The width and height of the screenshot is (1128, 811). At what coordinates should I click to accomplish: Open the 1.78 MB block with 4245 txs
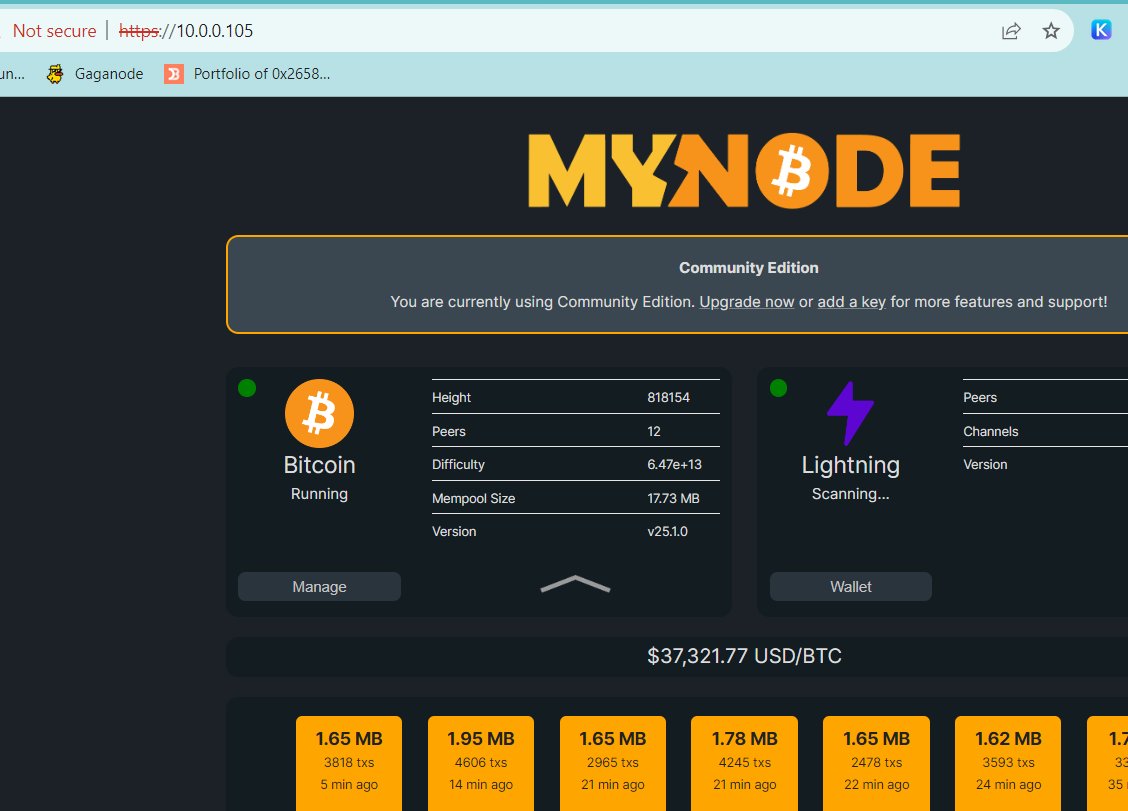click(745, 763)
